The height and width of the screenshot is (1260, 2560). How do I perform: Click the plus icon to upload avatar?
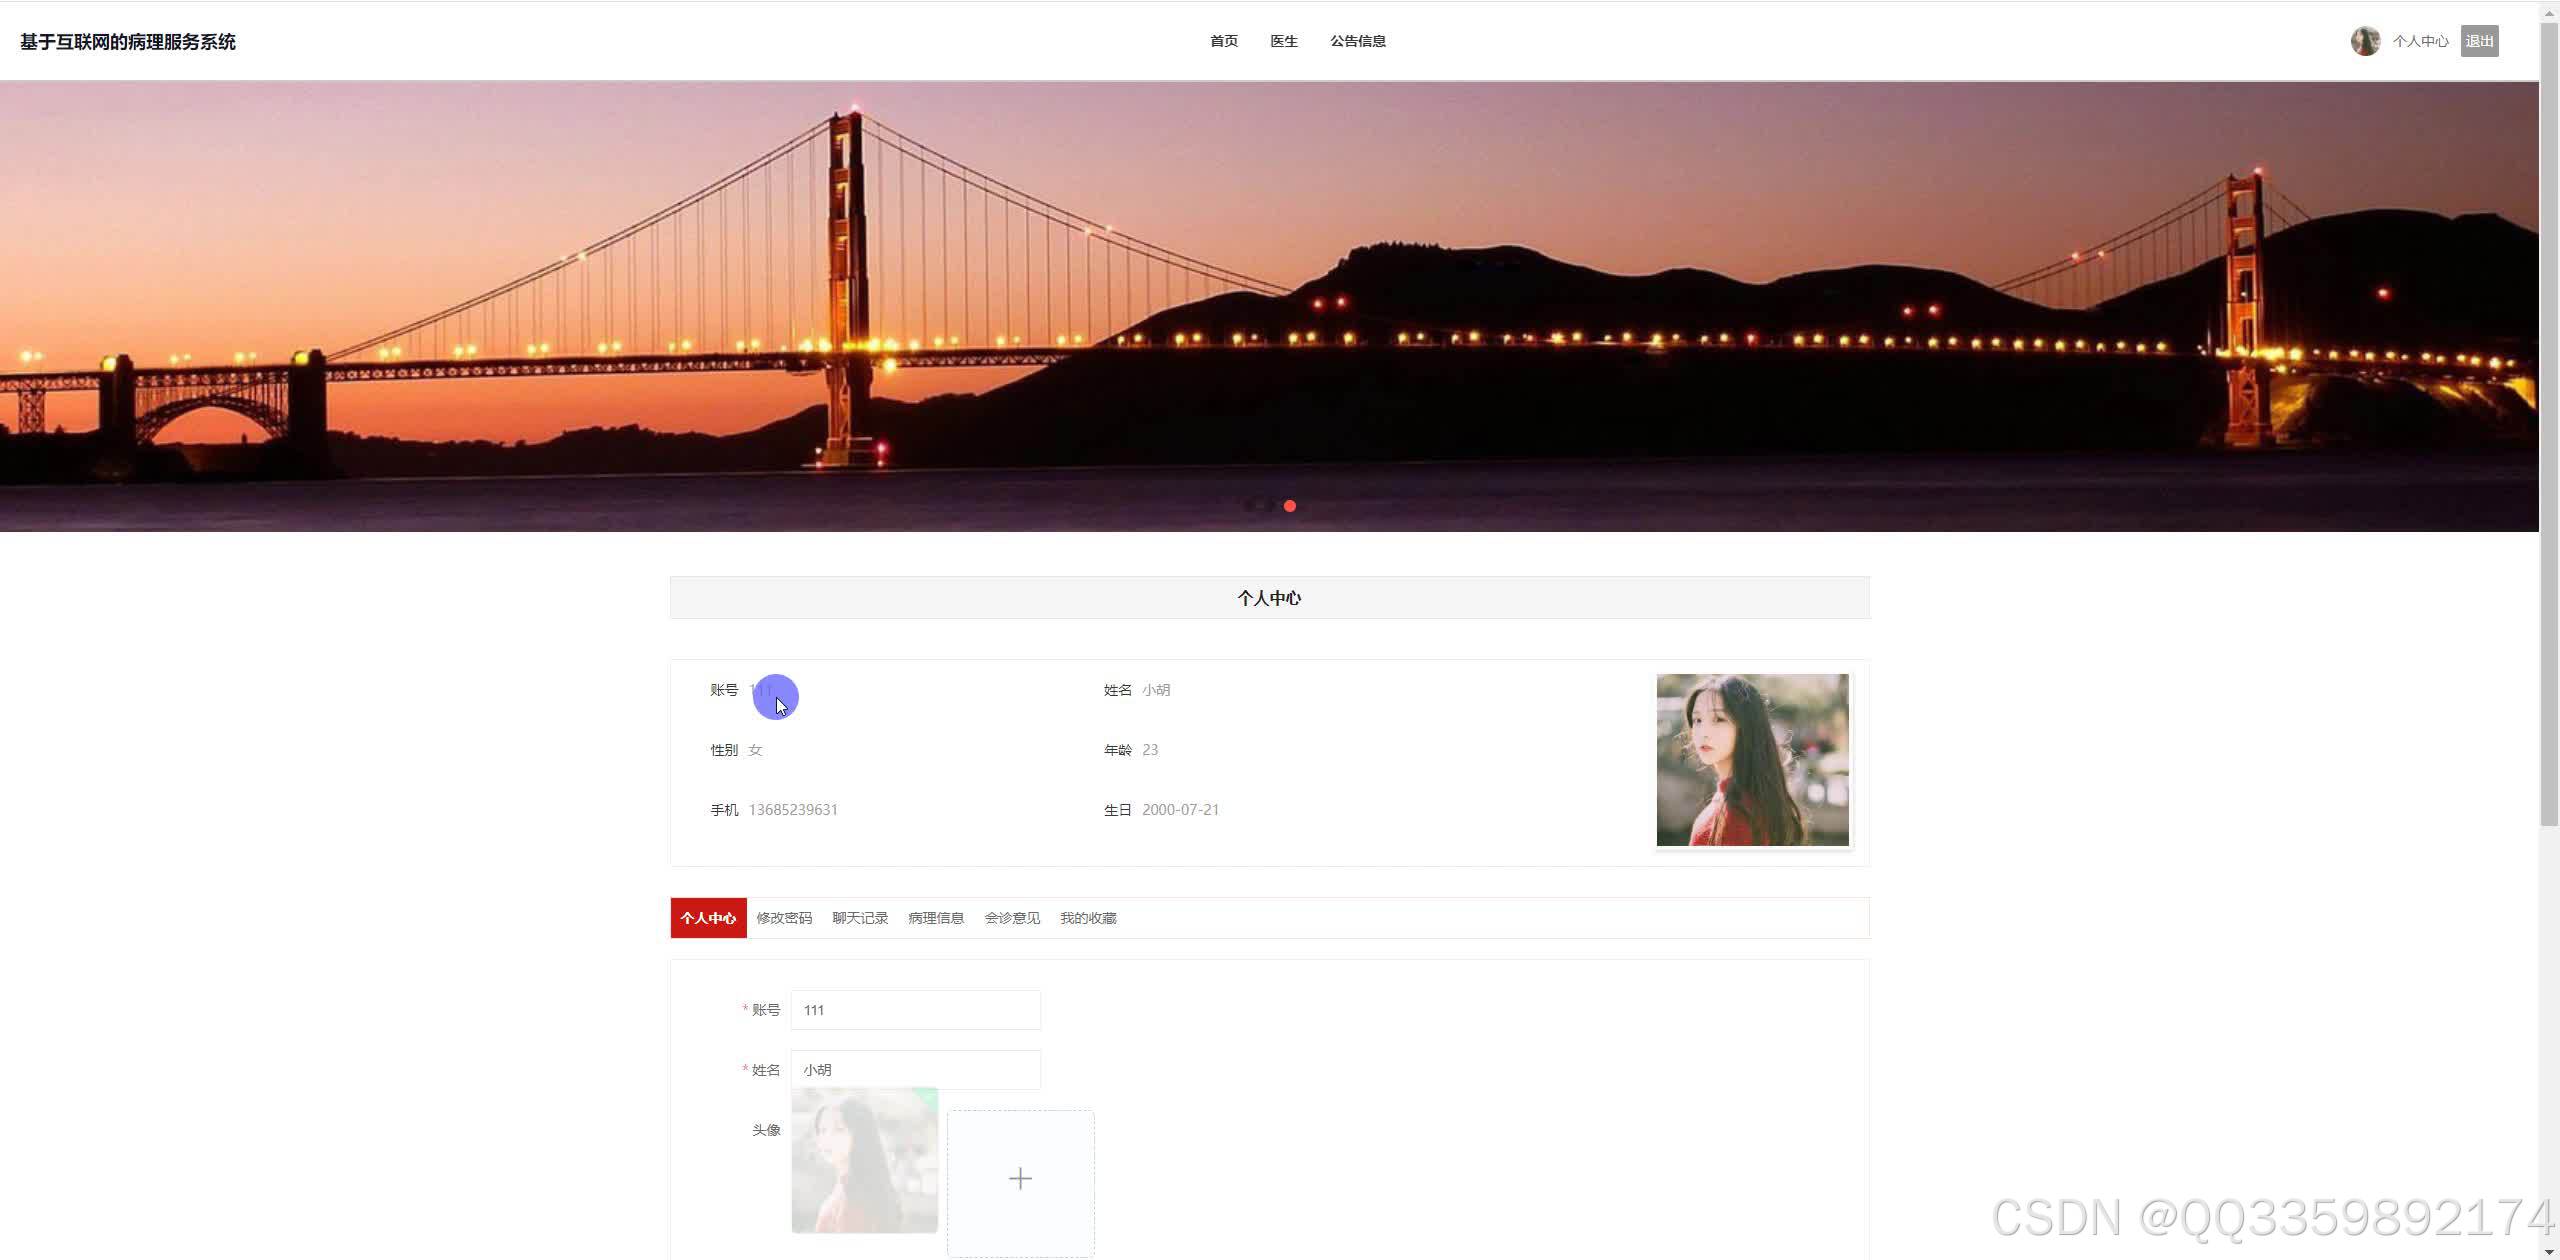tap(1020, 1180)
